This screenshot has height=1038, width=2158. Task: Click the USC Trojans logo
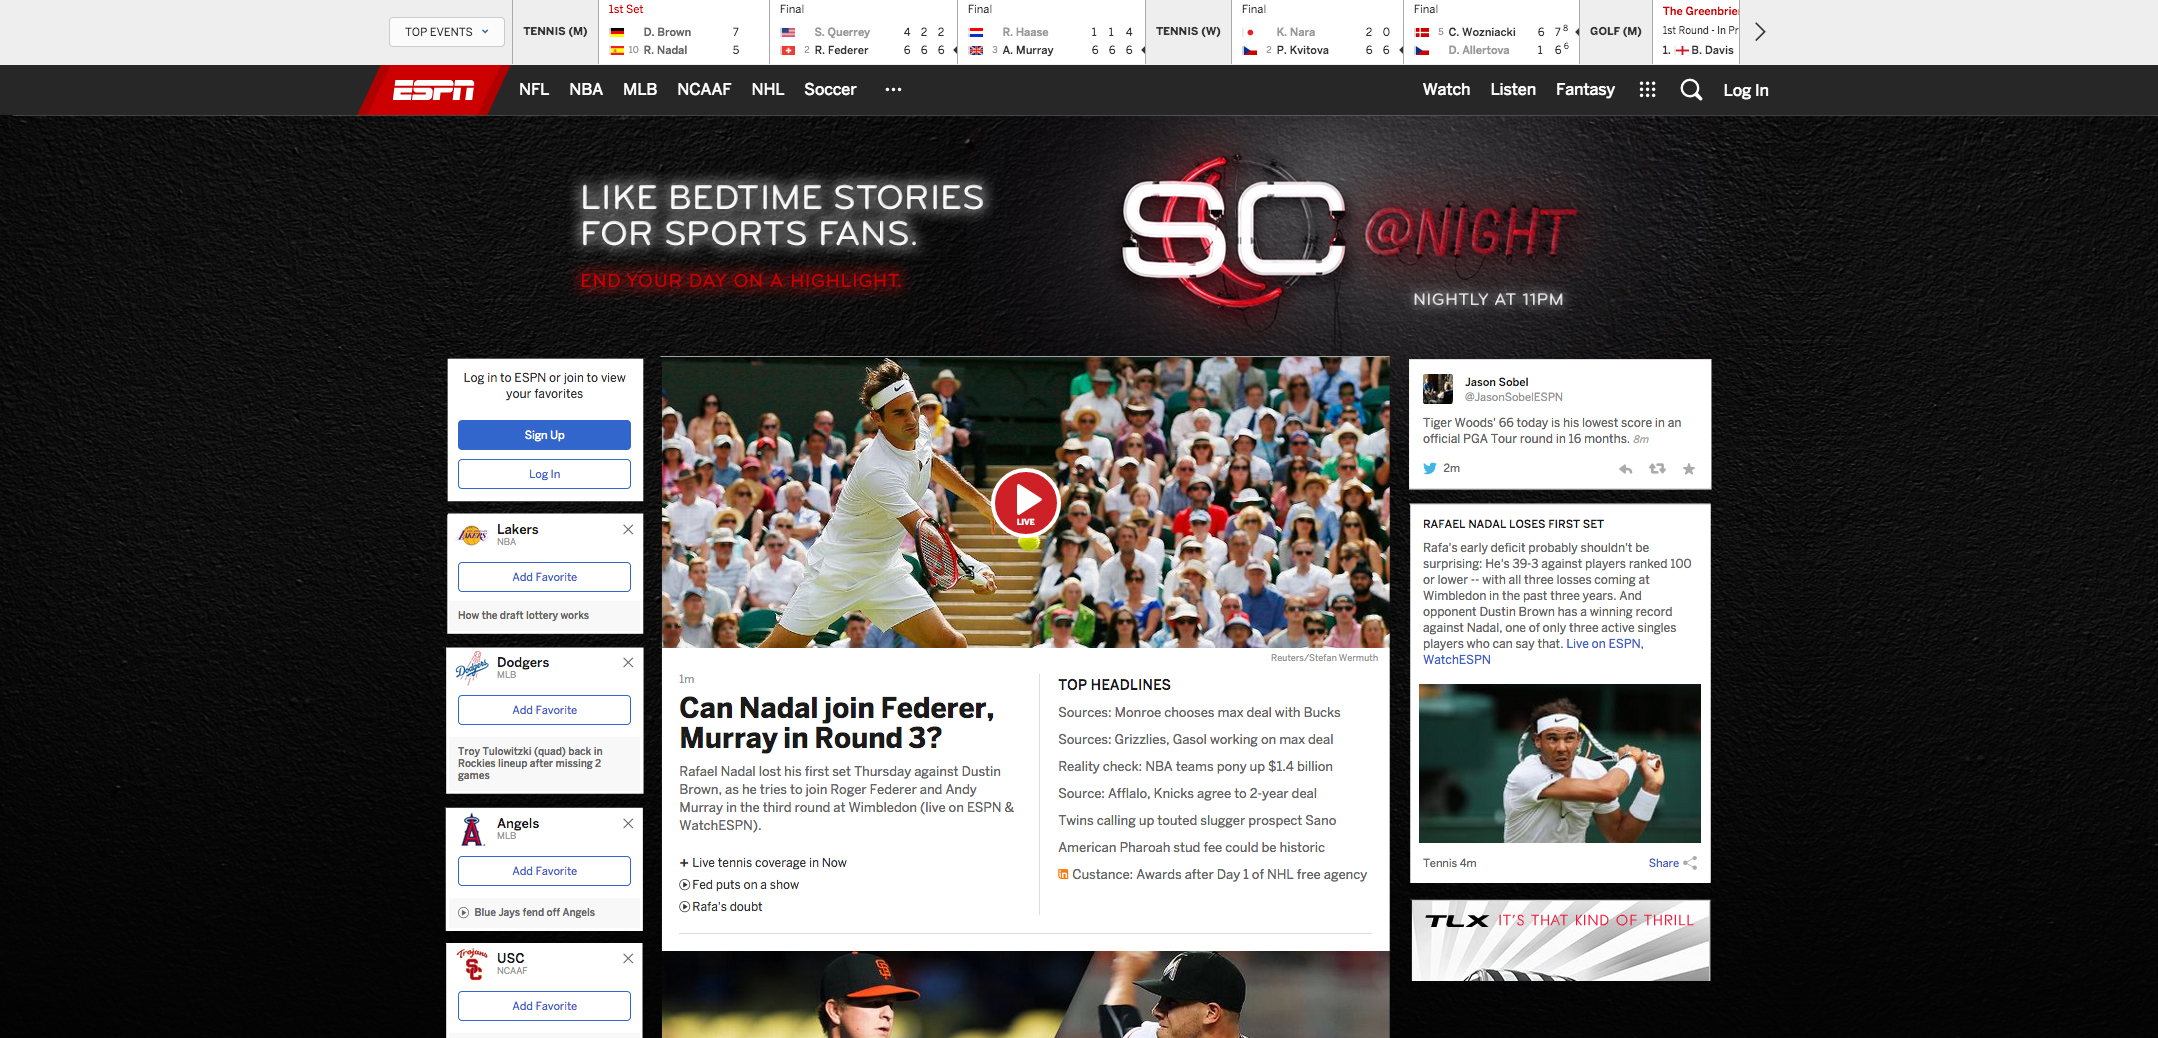(x=472, y=963)
